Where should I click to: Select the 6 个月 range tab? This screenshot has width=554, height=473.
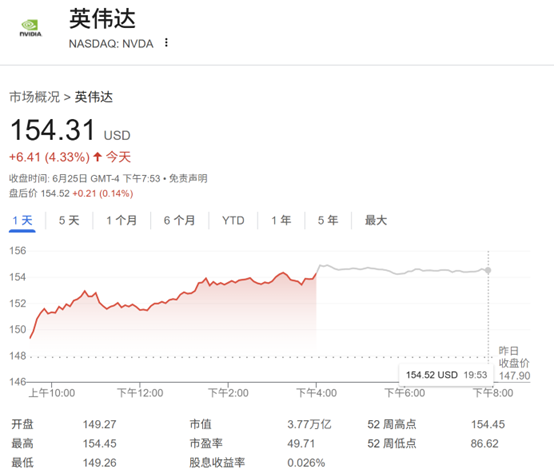tap(179, 221)
